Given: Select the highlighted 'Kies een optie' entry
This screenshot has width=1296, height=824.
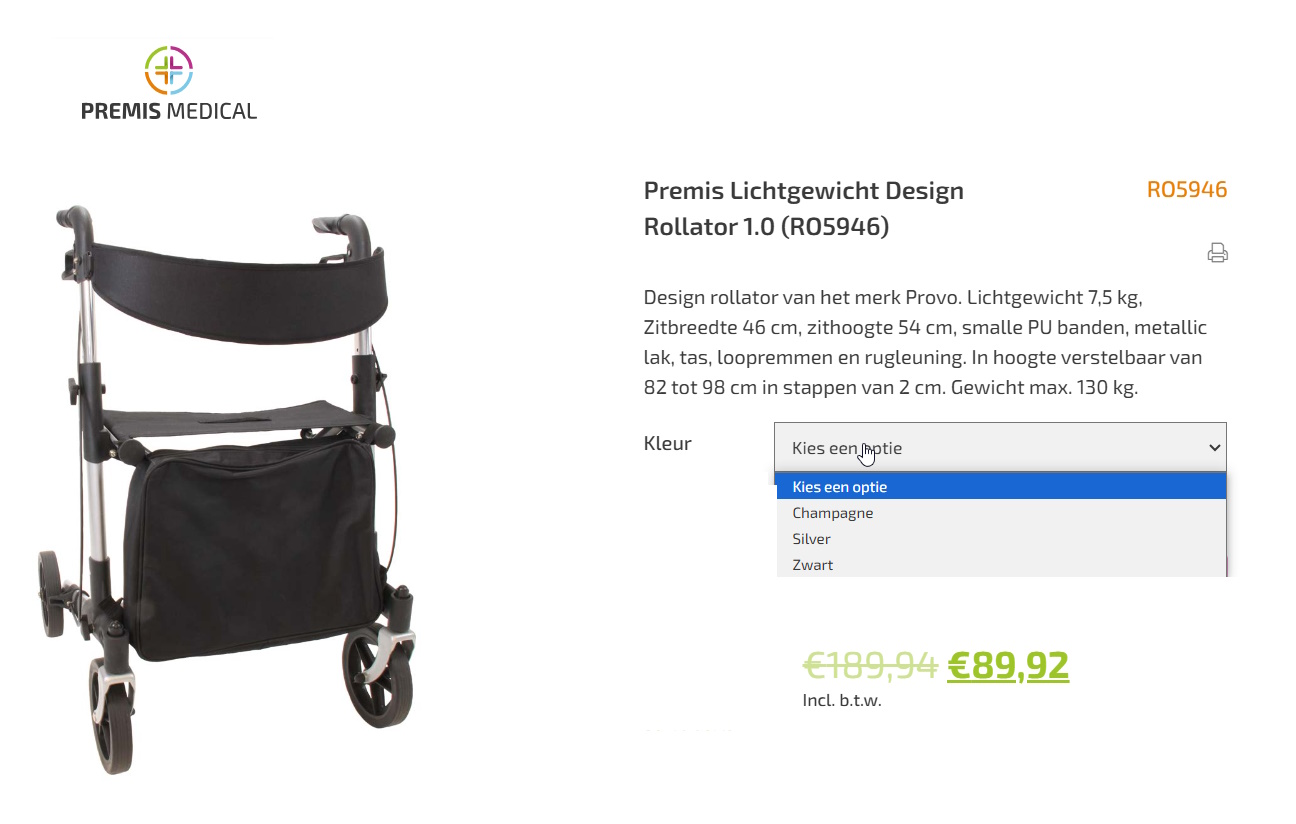Looking at the screenshot, I should 840,487.
